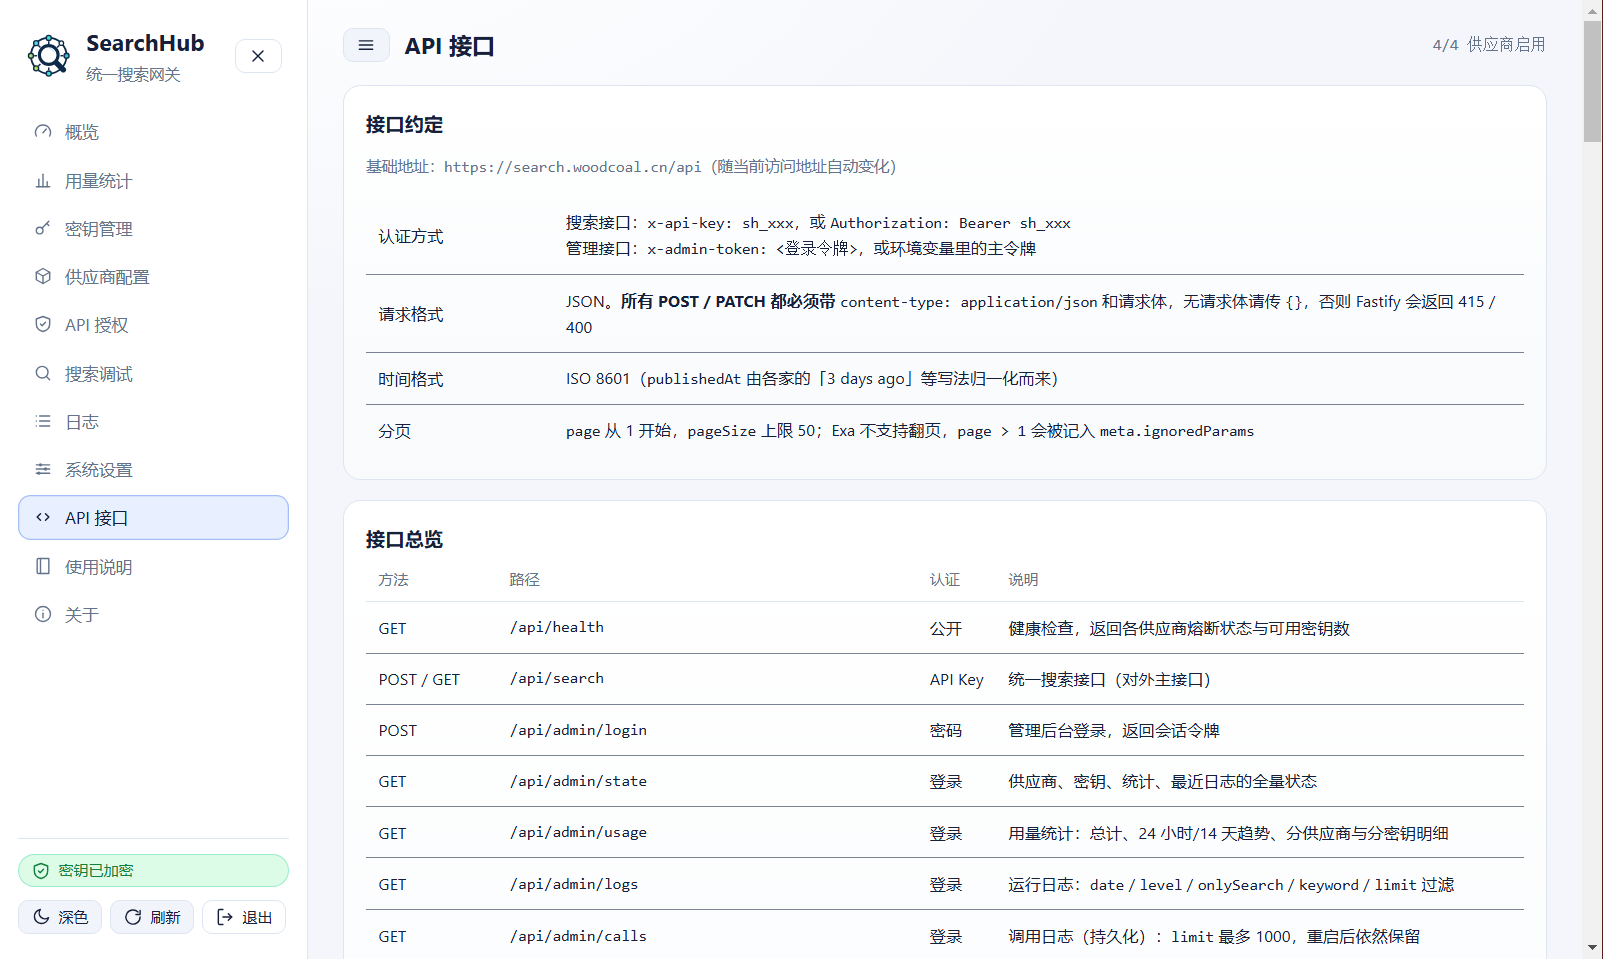
Task: Click the shield icon in 密钥已加密 badge
Action: pos(41,871)
